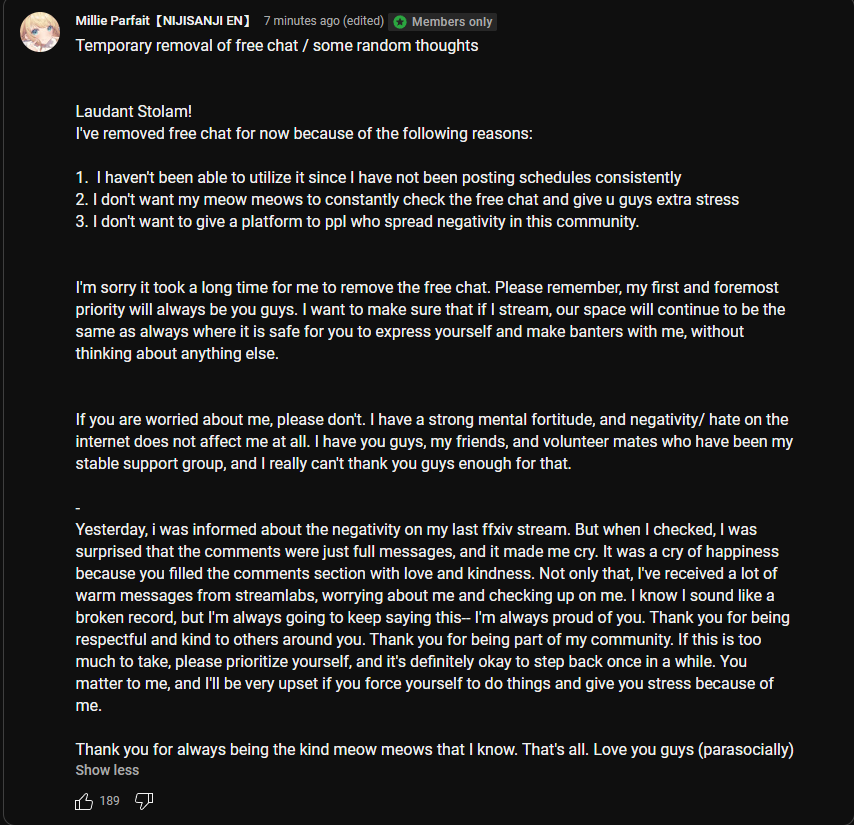This screenshot has height=825, width=854.
Task: Click the paragraph starting 'Yesterday, i was informed'
Action: (432, 617)
